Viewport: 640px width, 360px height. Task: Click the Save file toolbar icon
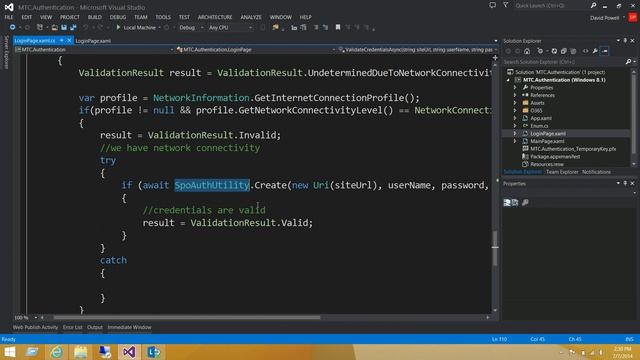tap(64, 27)
